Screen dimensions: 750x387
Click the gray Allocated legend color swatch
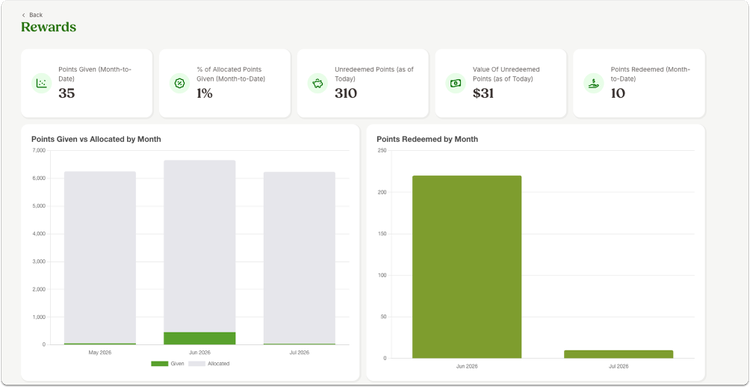[x=197, y=364]
